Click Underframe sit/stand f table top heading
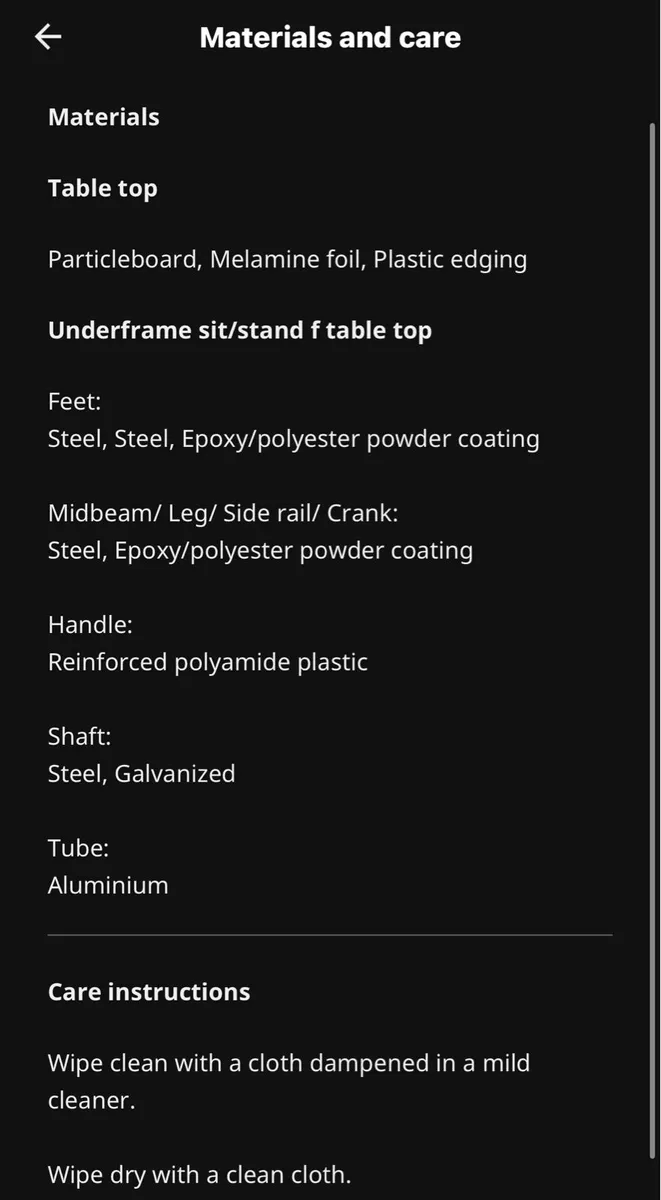The image size is (661, 1200). point(240,331)
